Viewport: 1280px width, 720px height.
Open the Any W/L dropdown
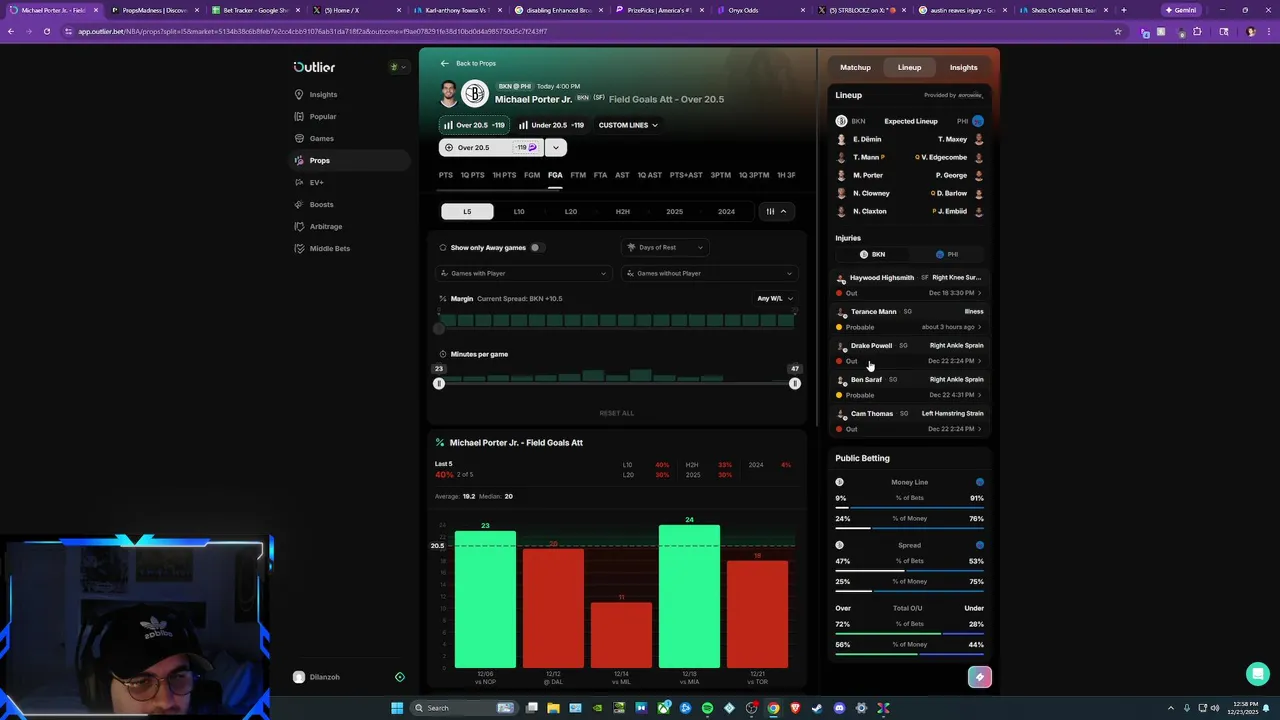(x=775, y=298)
